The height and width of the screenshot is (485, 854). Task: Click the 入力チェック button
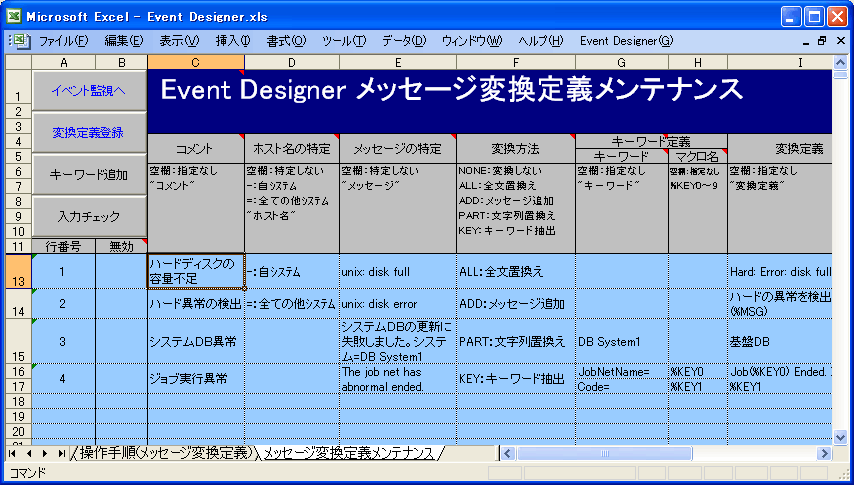point(89,216)
